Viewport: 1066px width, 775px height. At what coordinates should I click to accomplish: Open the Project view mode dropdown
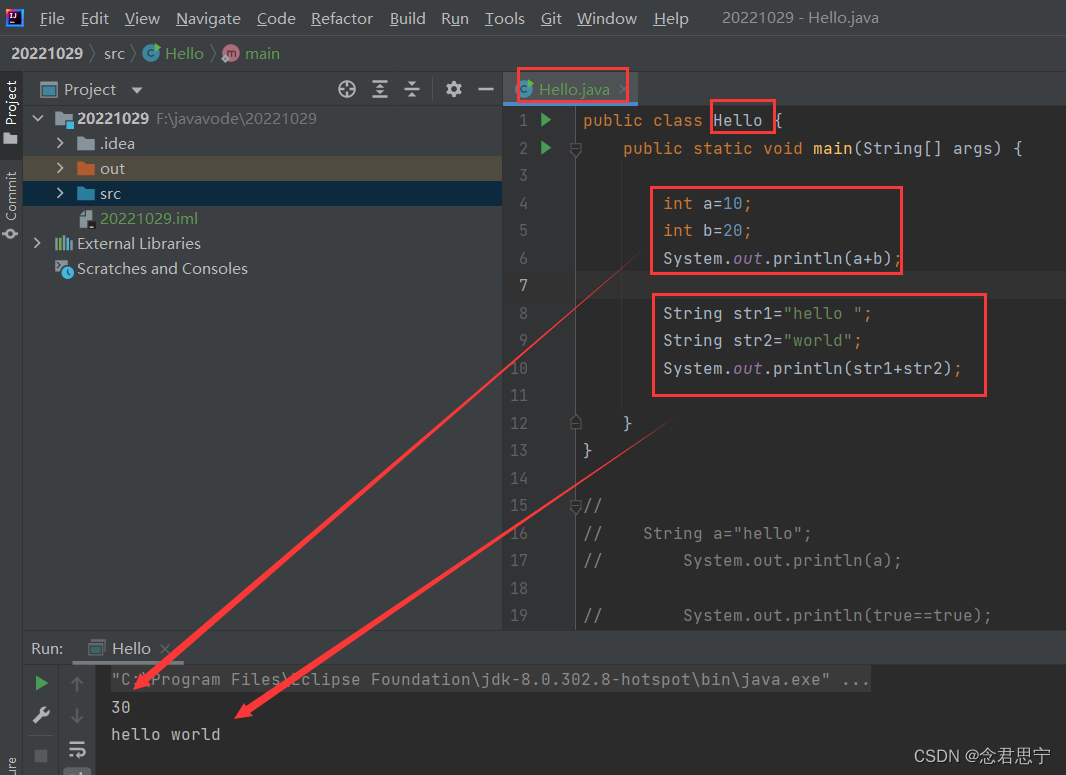click(136, 89)
